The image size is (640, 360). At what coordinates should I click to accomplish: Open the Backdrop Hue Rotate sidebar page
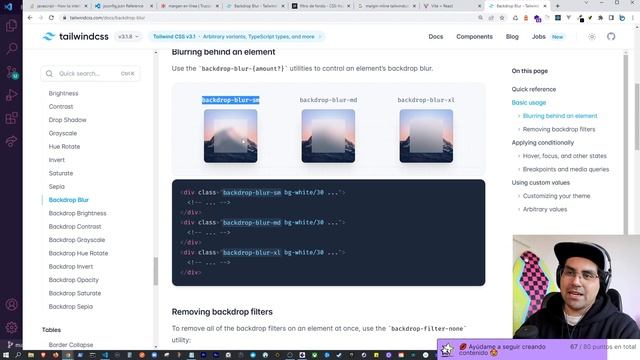(78, 253)
